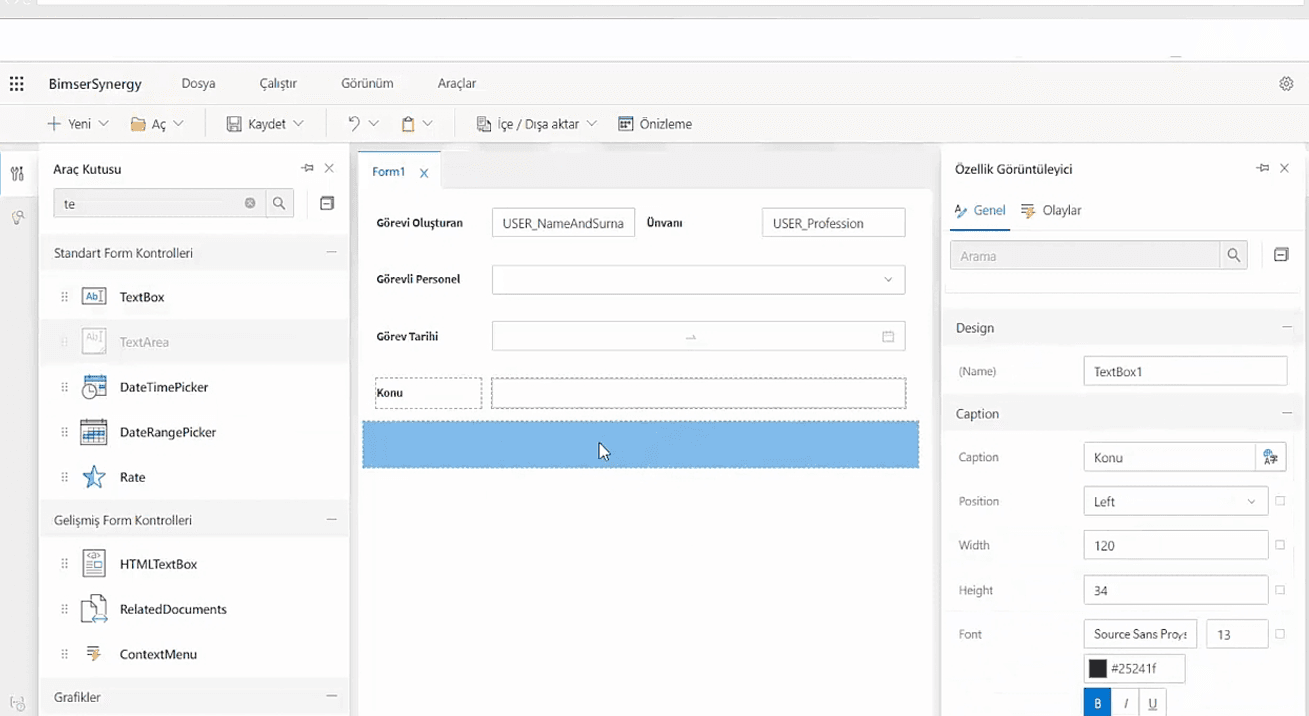Open the Görünüm menu
Screen dimensions: 1309x716
point(367,84)
